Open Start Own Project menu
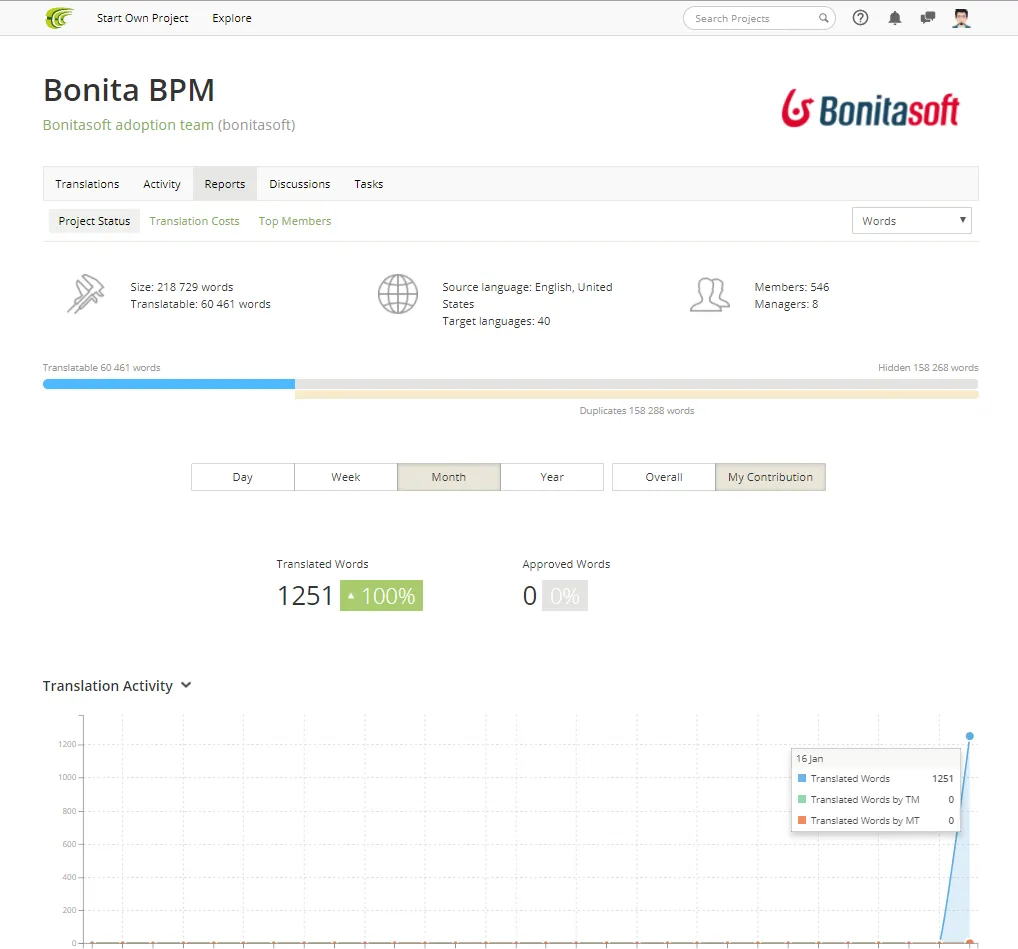 [143, 18]
